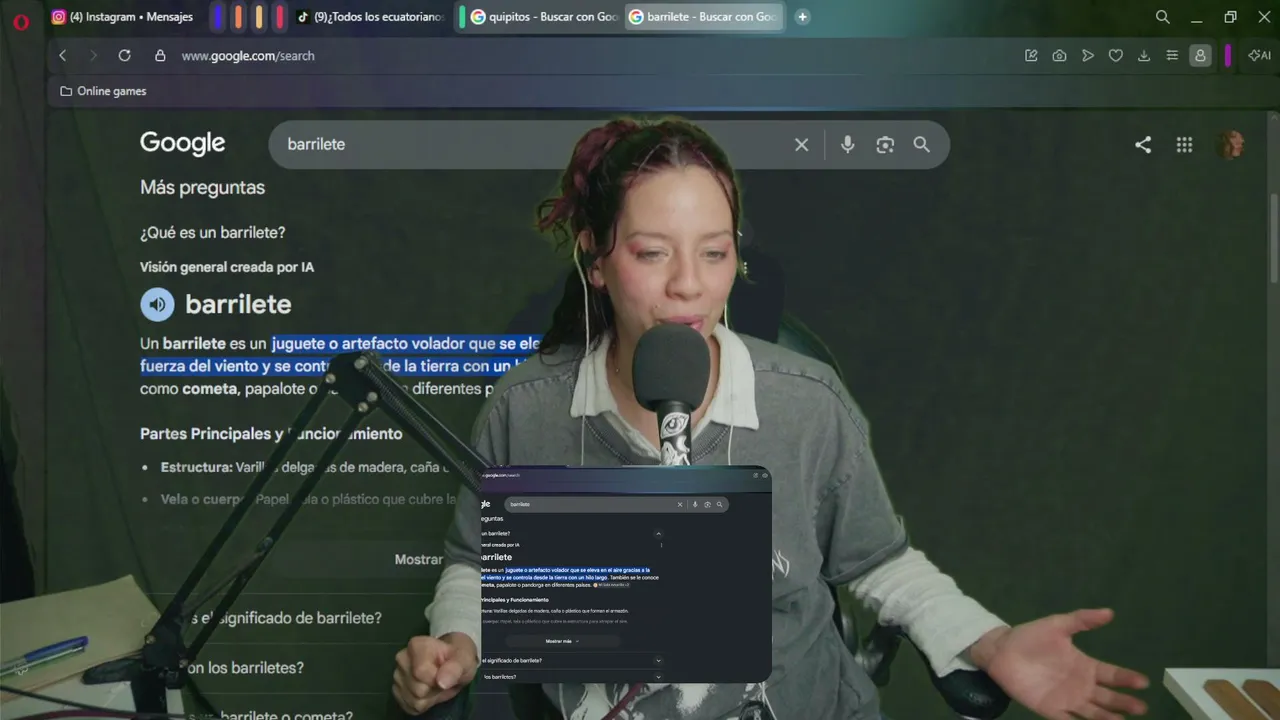Open the page edit/annotate tool icon

pos(1031,56)
